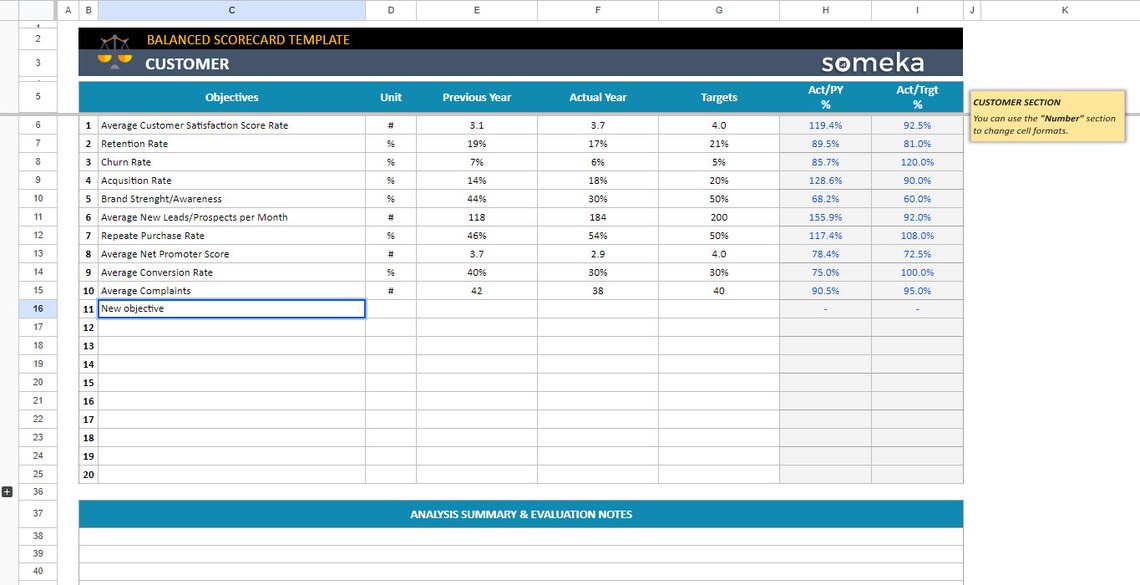Select column C header
The image size is (1140, 585).
[x=231, y=9]
